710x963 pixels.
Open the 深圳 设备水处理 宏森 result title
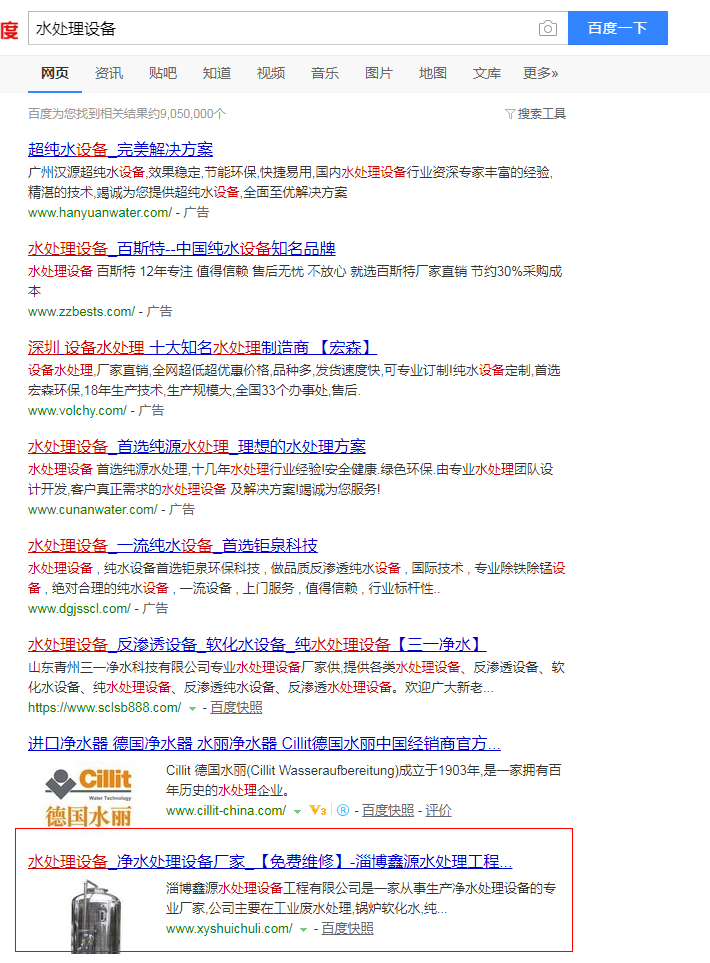tap(202, 348)
